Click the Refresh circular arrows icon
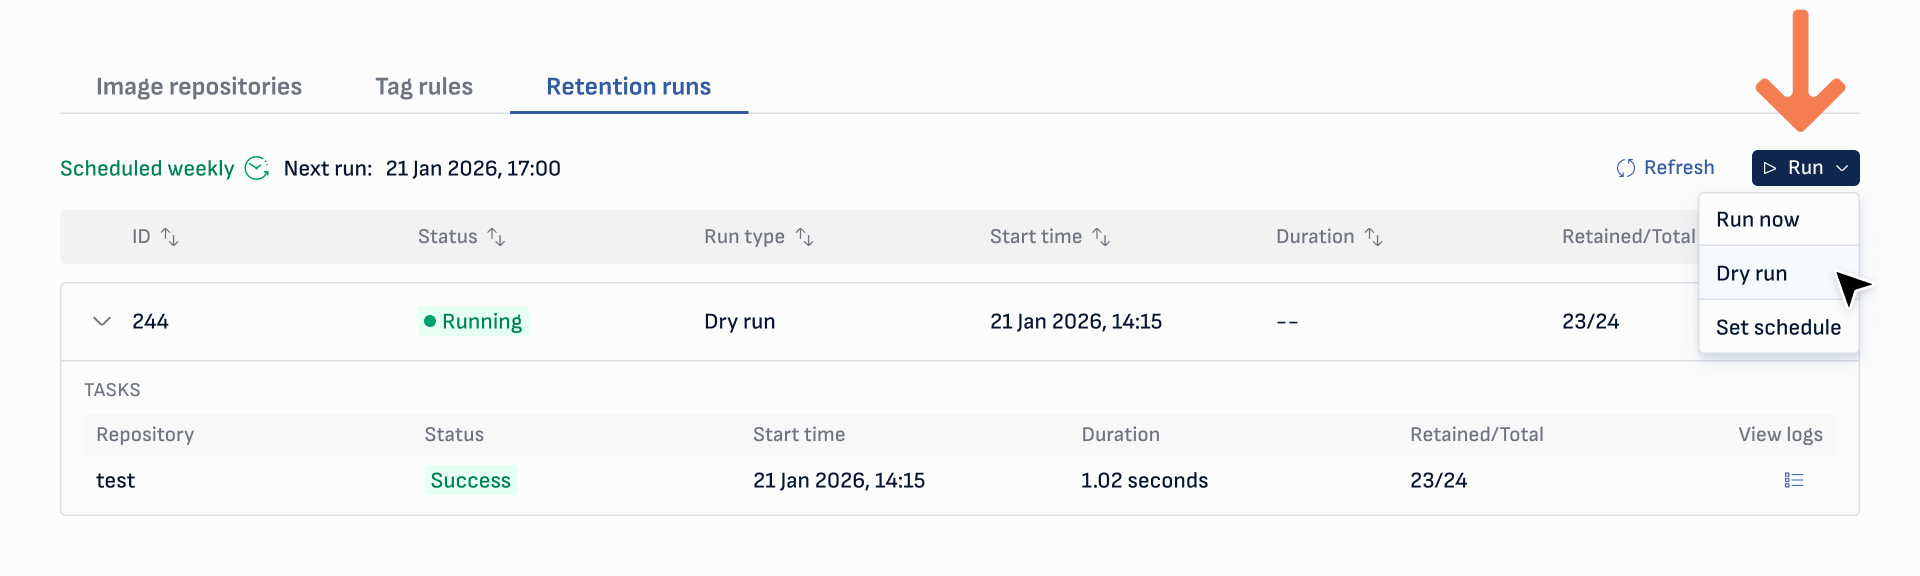Image resolution: width=1920 pixels, height=576 pixels. tap(1626, 168)
